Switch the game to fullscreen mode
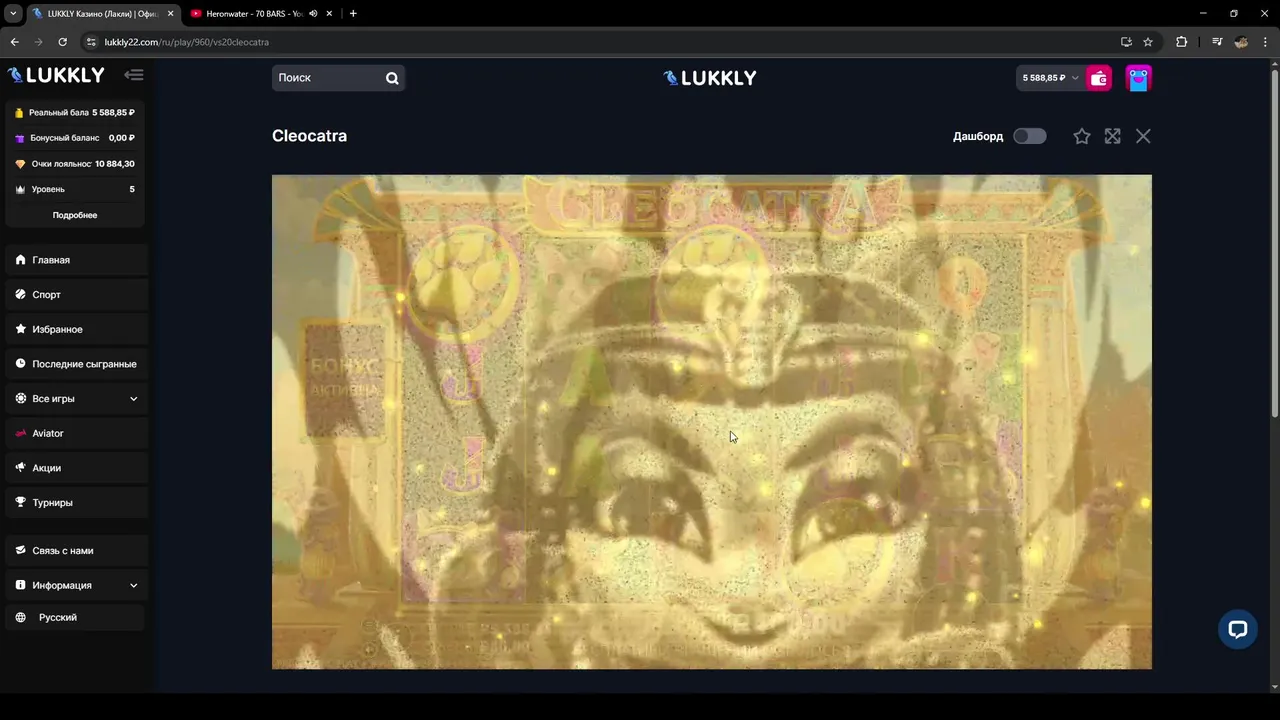 click(x=1113, y=136)
